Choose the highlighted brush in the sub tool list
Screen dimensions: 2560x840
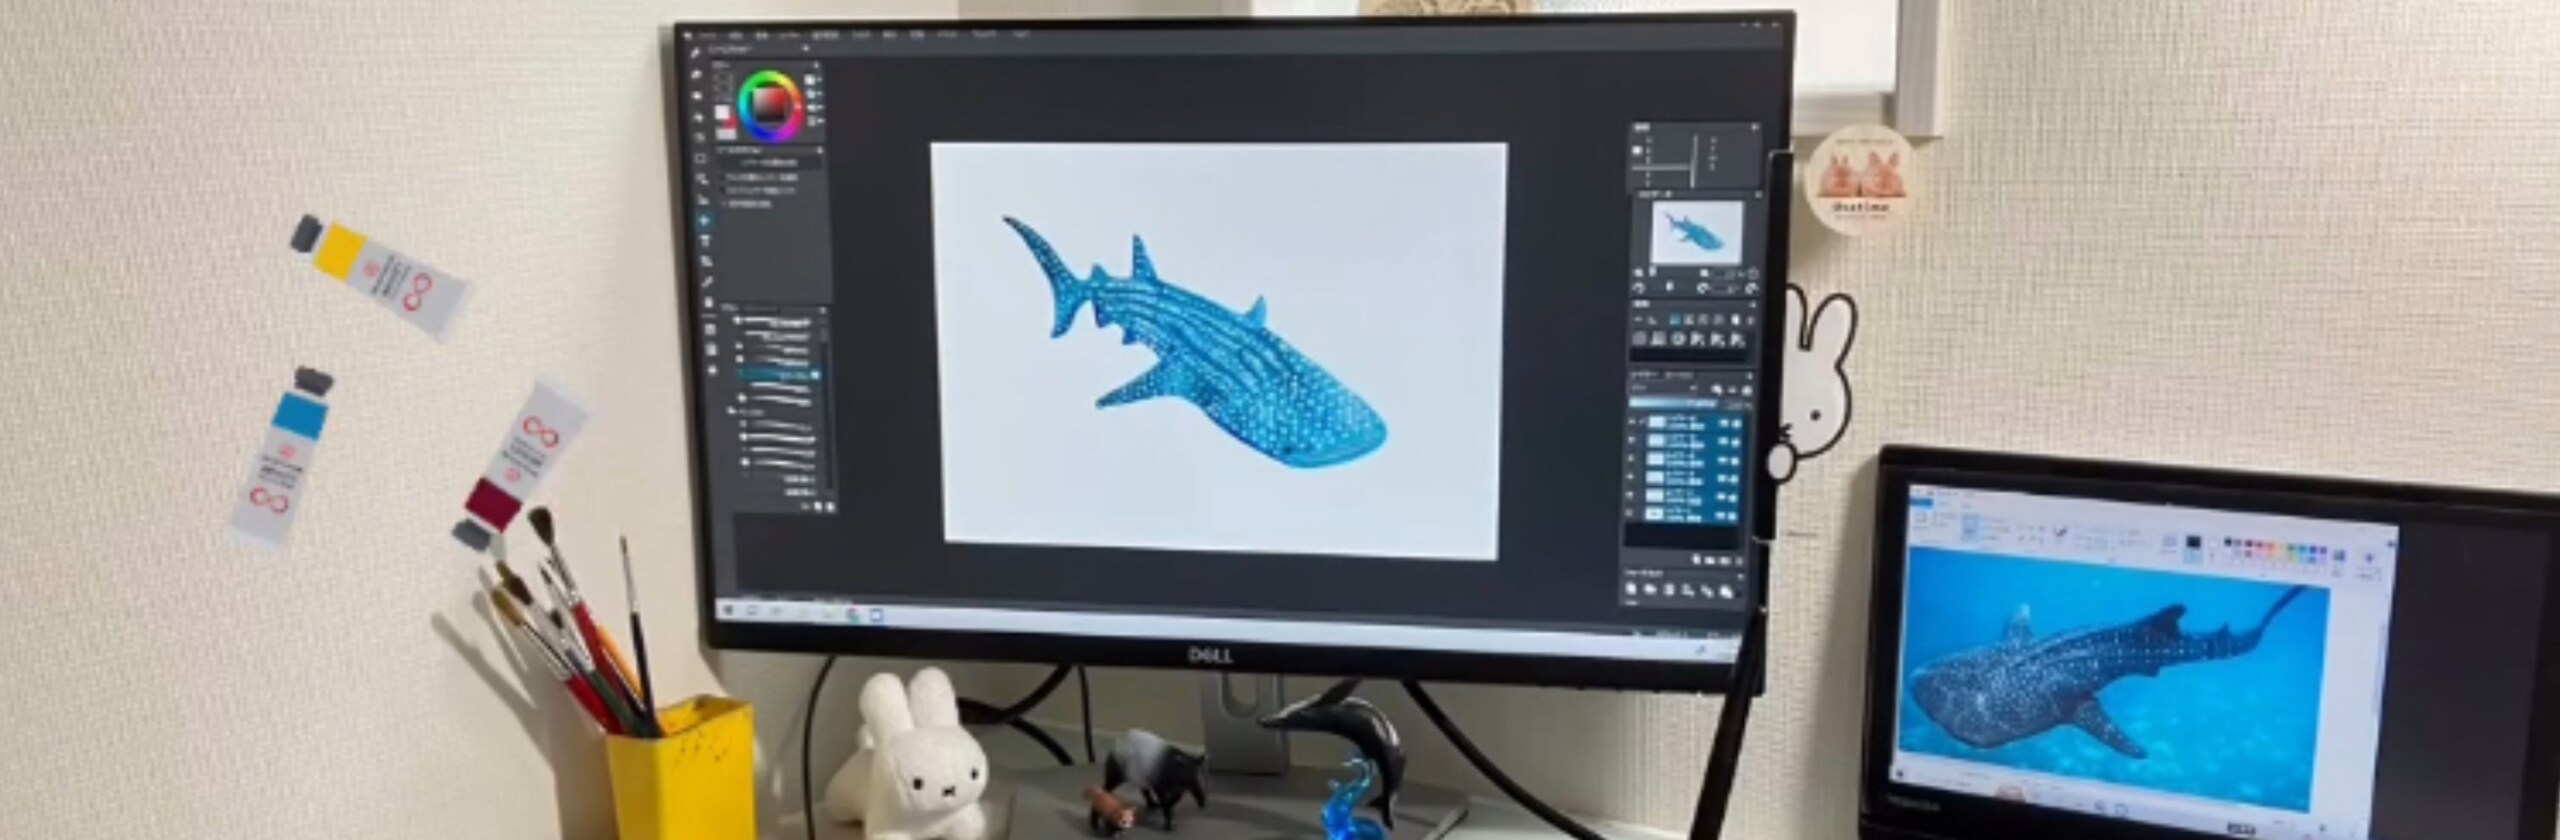780,374
